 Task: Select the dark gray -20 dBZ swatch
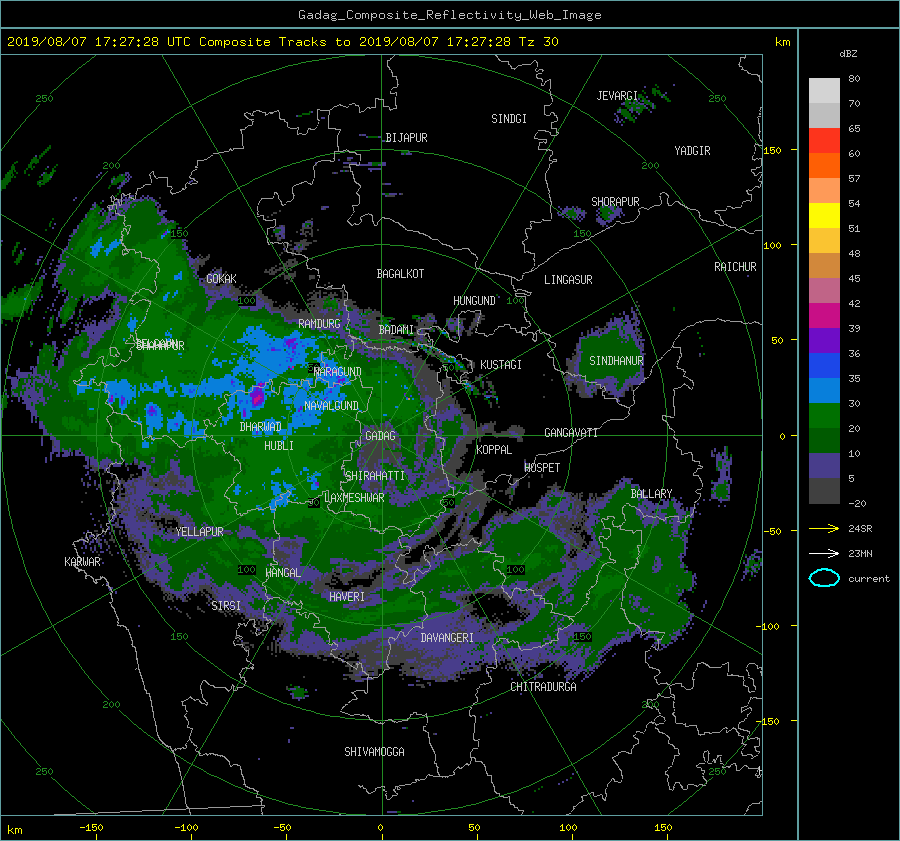pyautogui.click(x=824, y=491)
